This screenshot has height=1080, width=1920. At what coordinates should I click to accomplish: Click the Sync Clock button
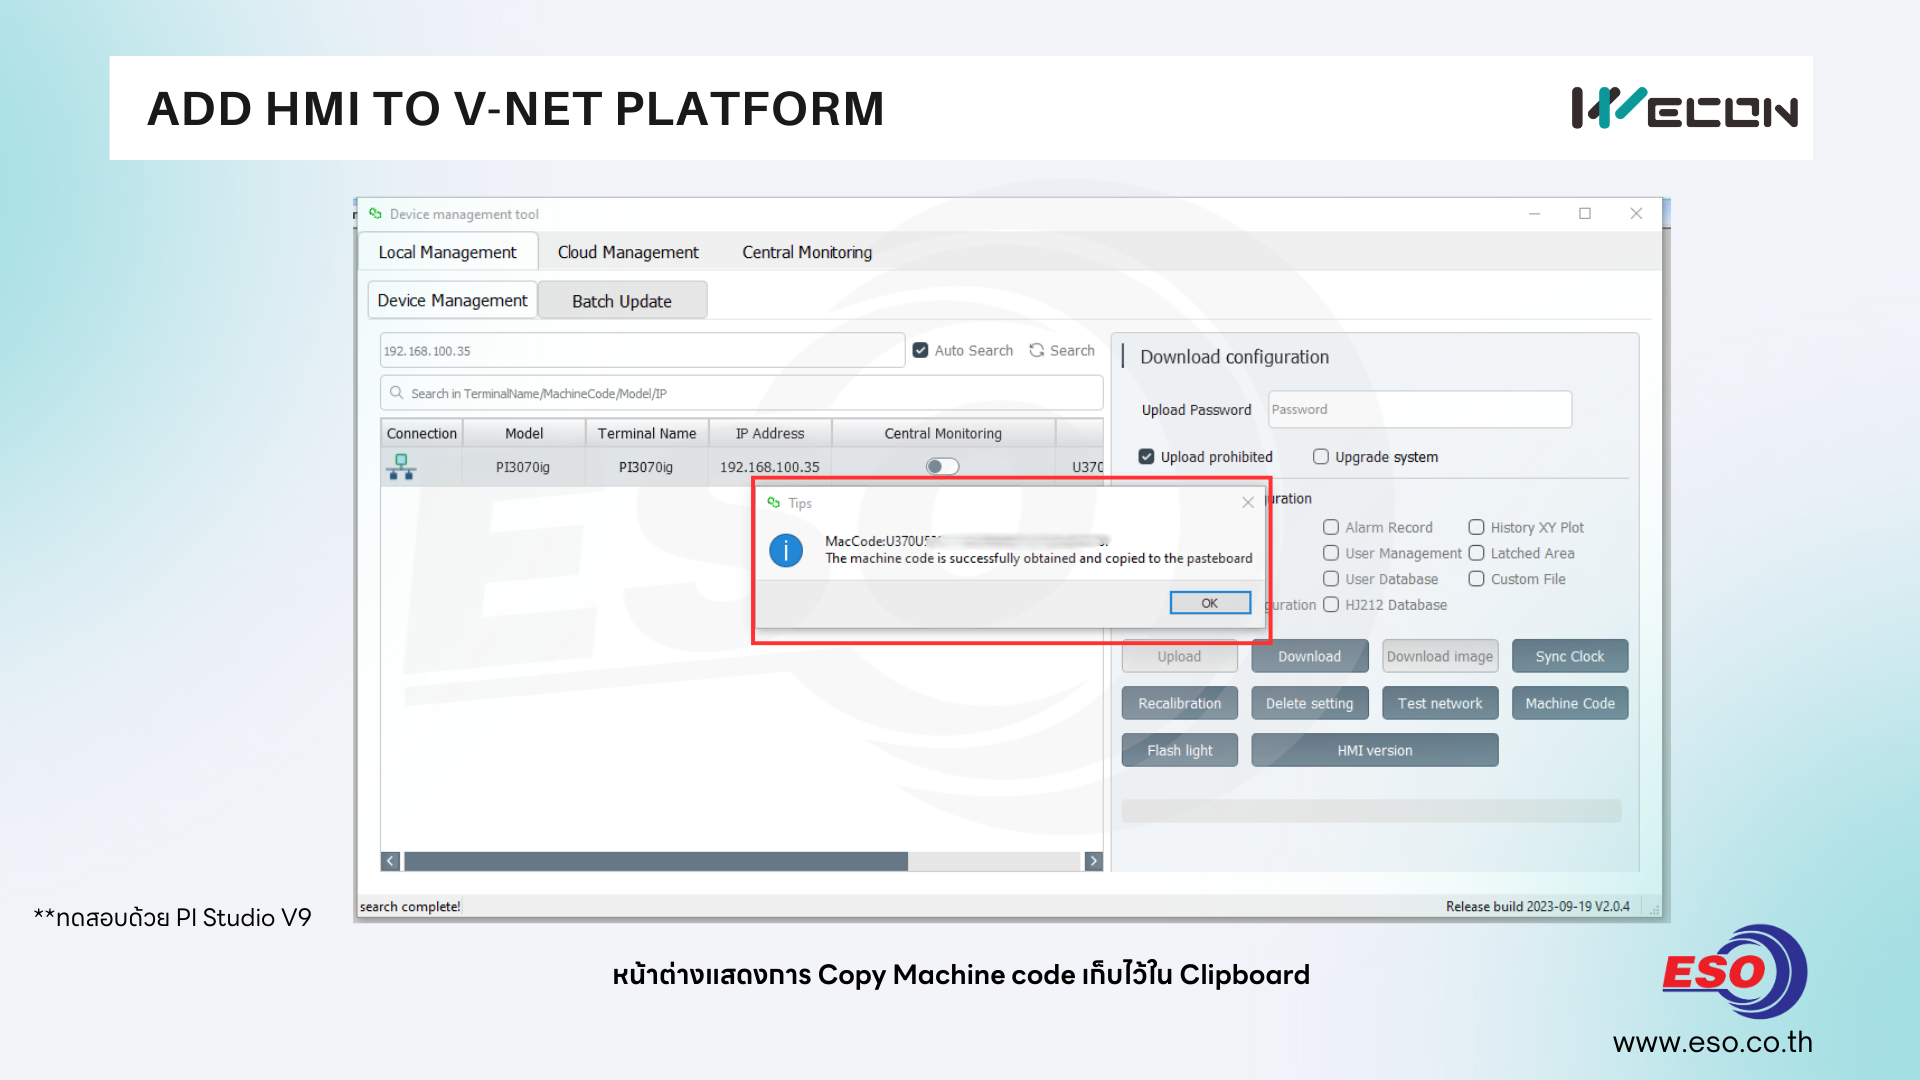(1569, 656)
